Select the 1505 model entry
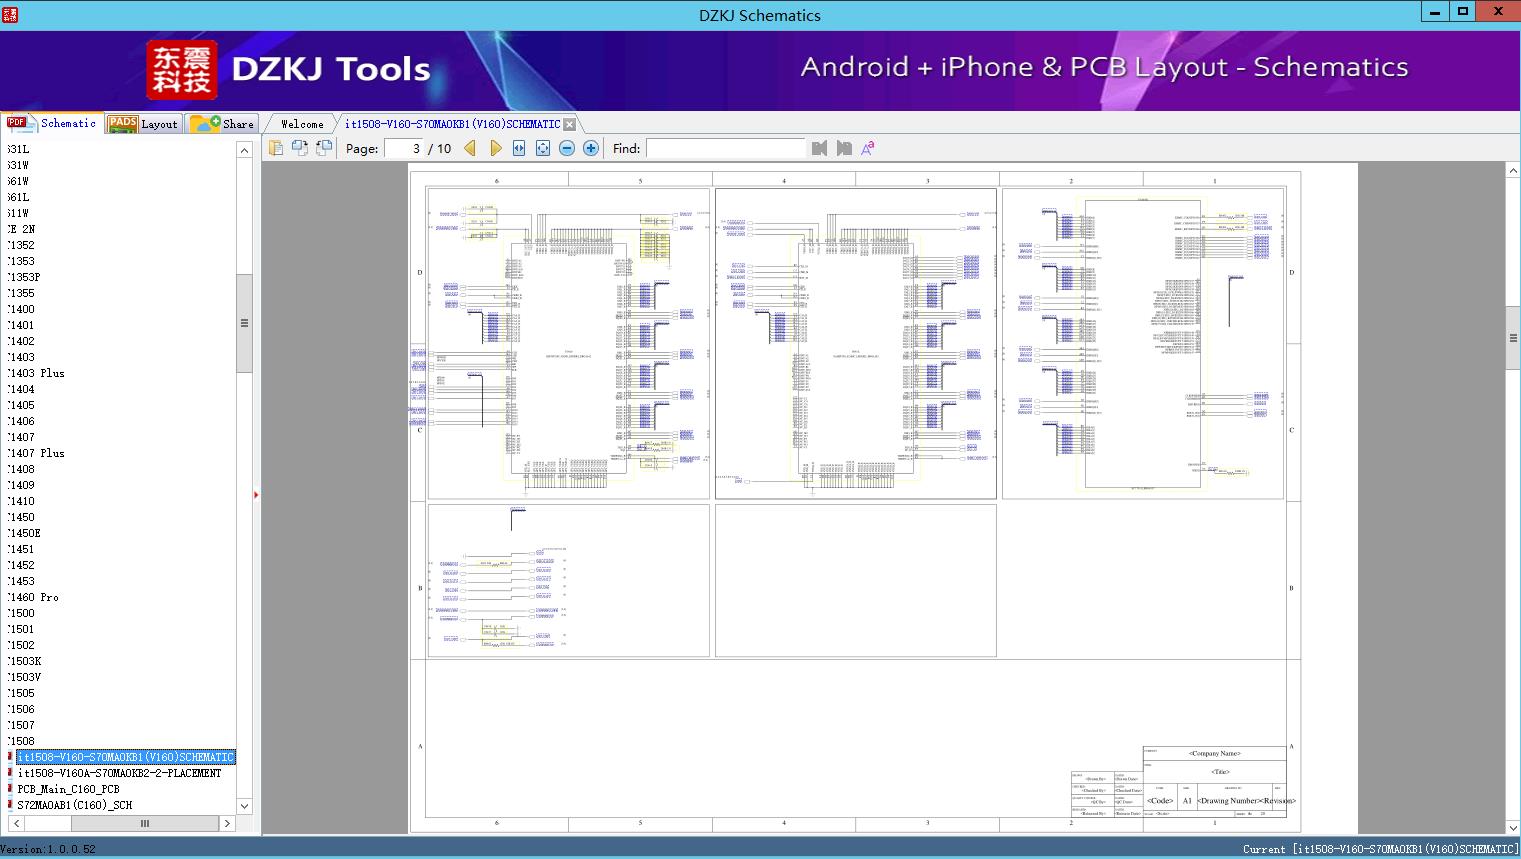Viewport: 1521px width, 859px height. coord(22,693)
